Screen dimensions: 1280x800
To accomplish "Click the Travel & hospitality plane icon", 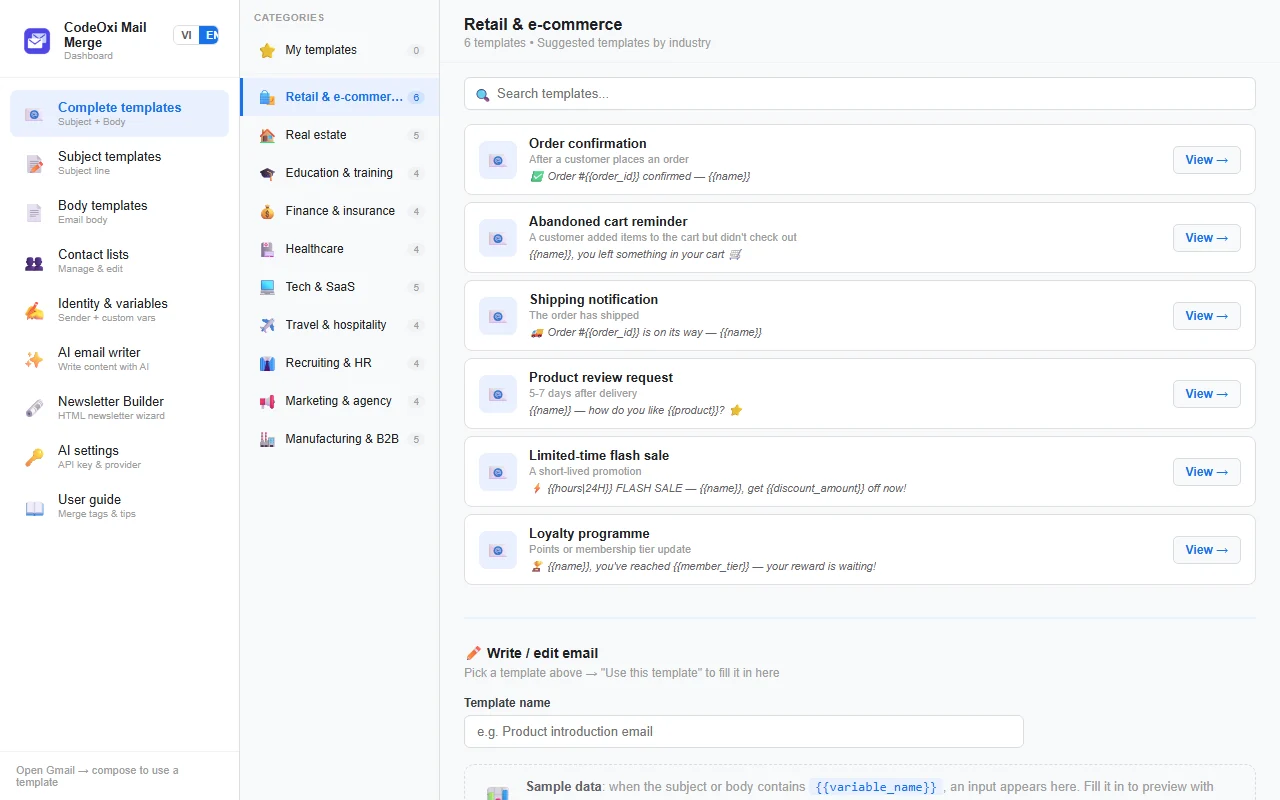I will point(267,325).
